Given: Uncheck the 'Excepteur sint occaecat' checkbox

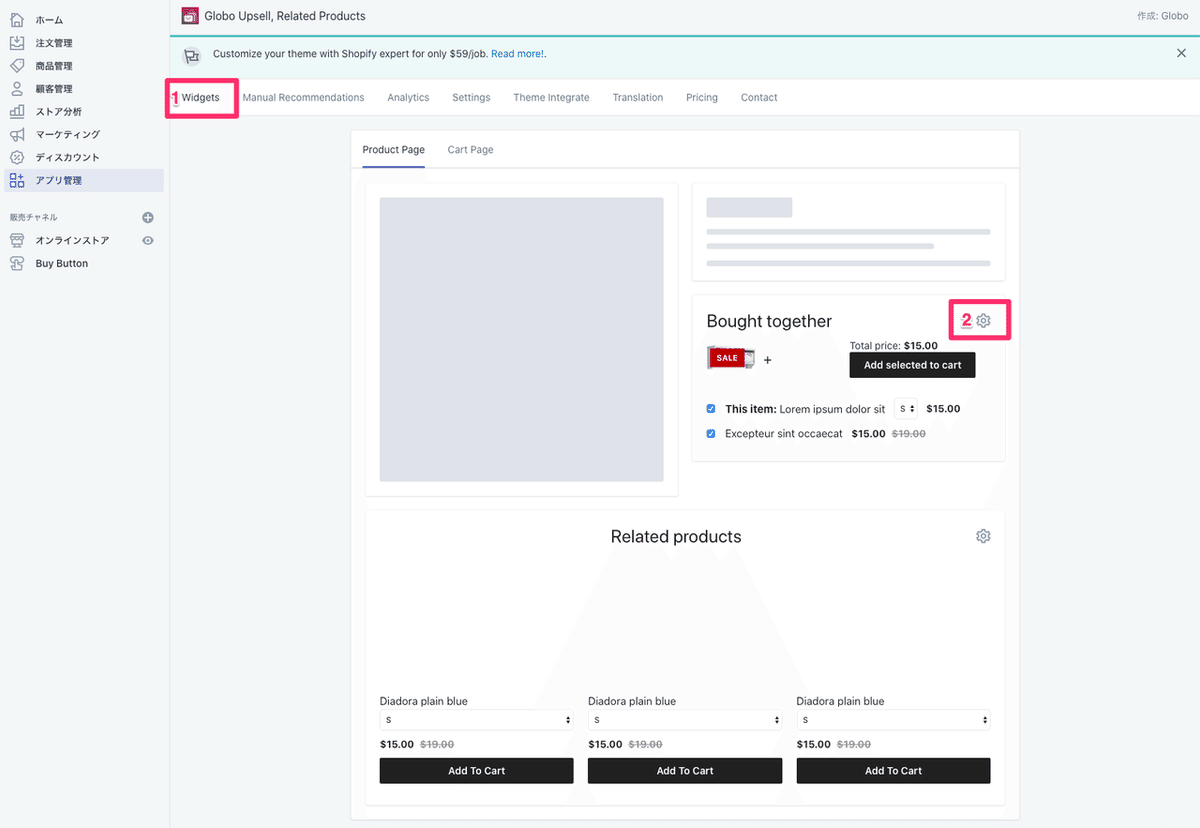Looking at the screenshot, I should click(x=711, y=434).
